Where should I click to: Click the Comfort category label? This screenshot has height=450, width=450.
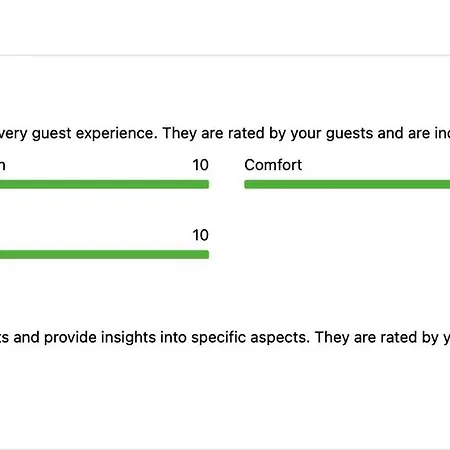273,165
